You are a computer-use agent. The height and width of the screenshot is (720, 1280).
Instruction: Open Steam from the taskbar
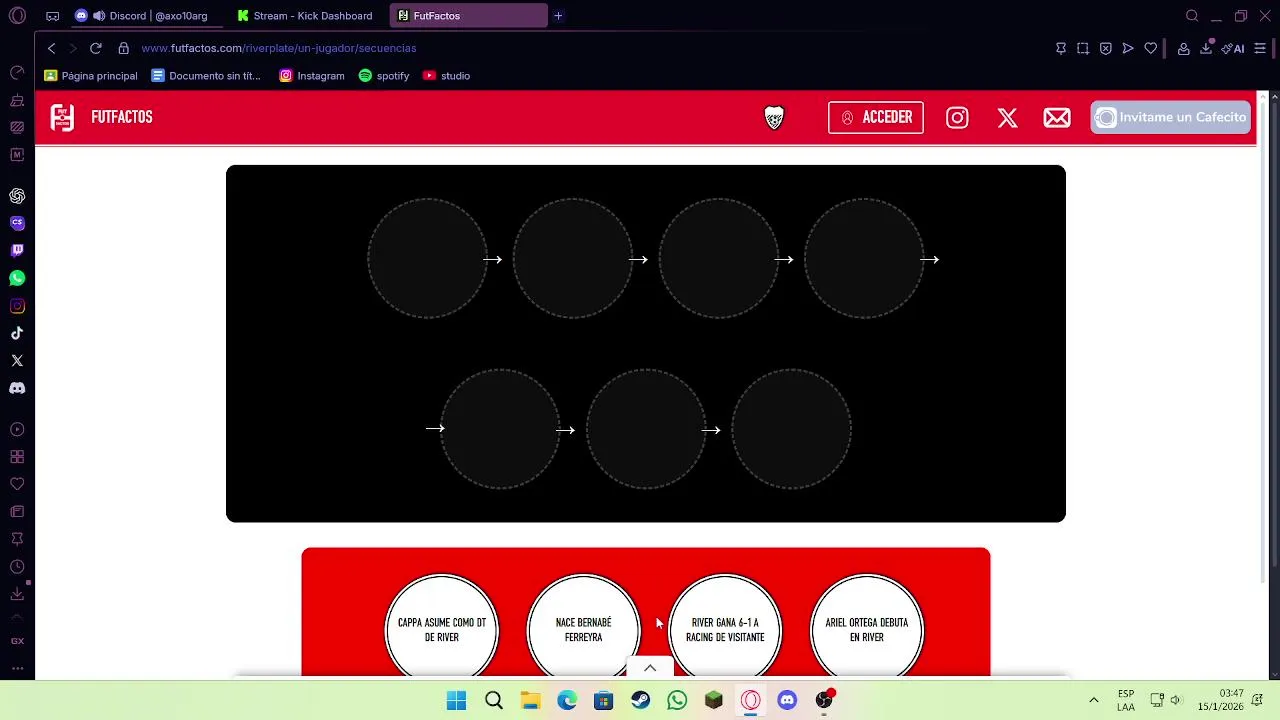point(640,700)
